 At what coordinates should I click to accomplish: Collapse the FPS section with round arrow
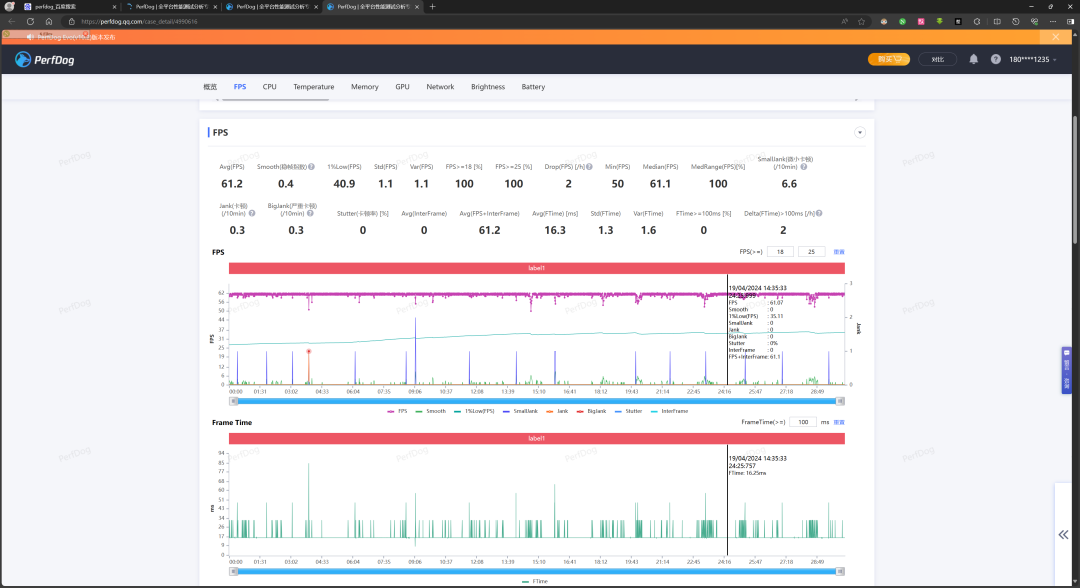859,132
